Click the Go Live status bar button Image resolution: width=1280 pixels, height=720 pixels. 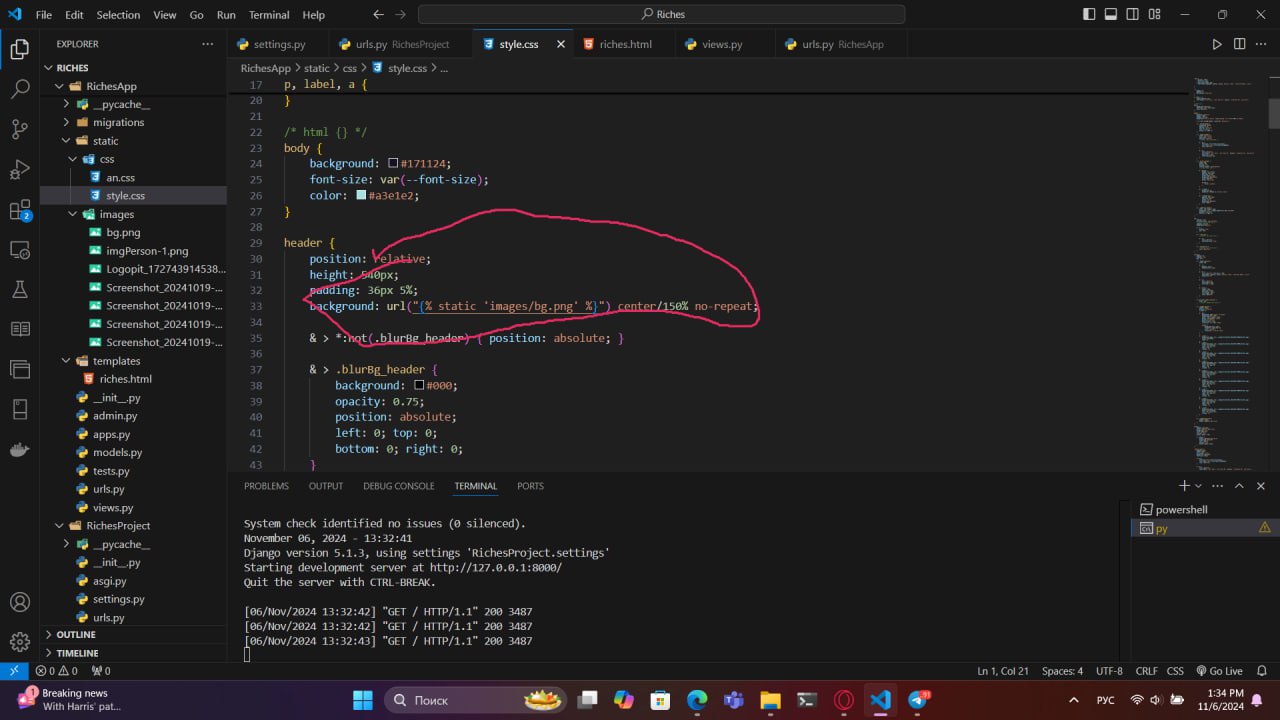point(1219,671)
